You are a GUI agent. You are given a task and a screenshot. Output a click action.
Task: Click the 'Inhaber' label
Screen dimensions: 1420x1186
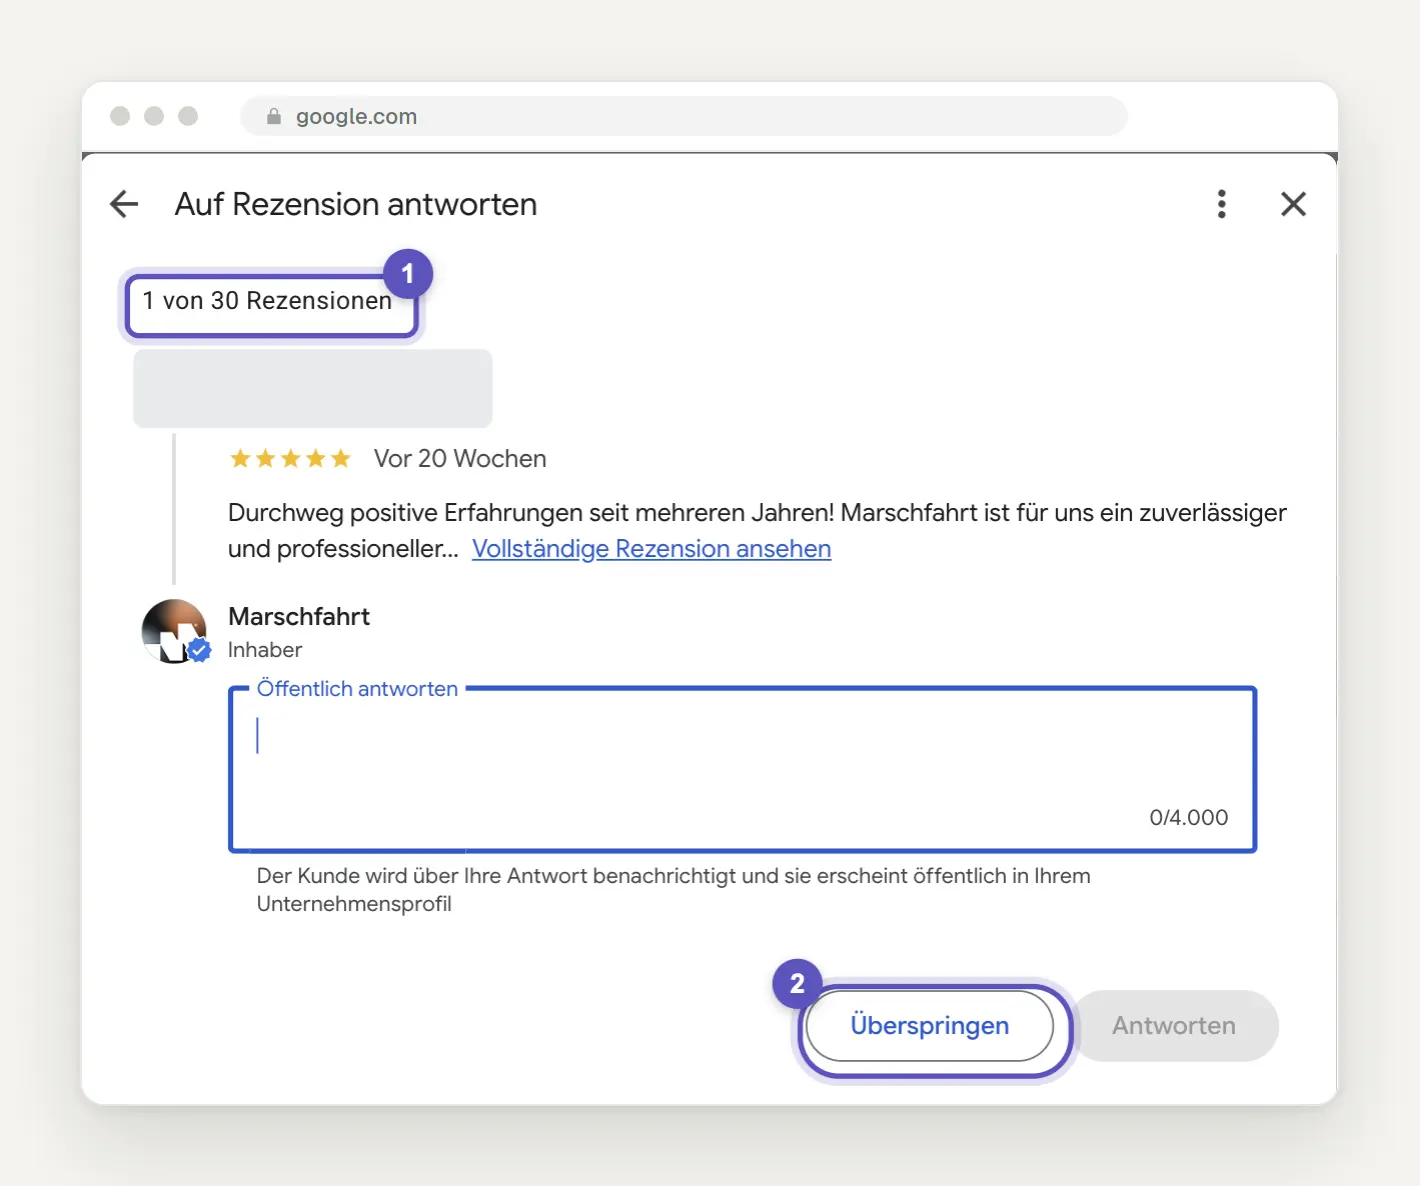tap(265, 650)
